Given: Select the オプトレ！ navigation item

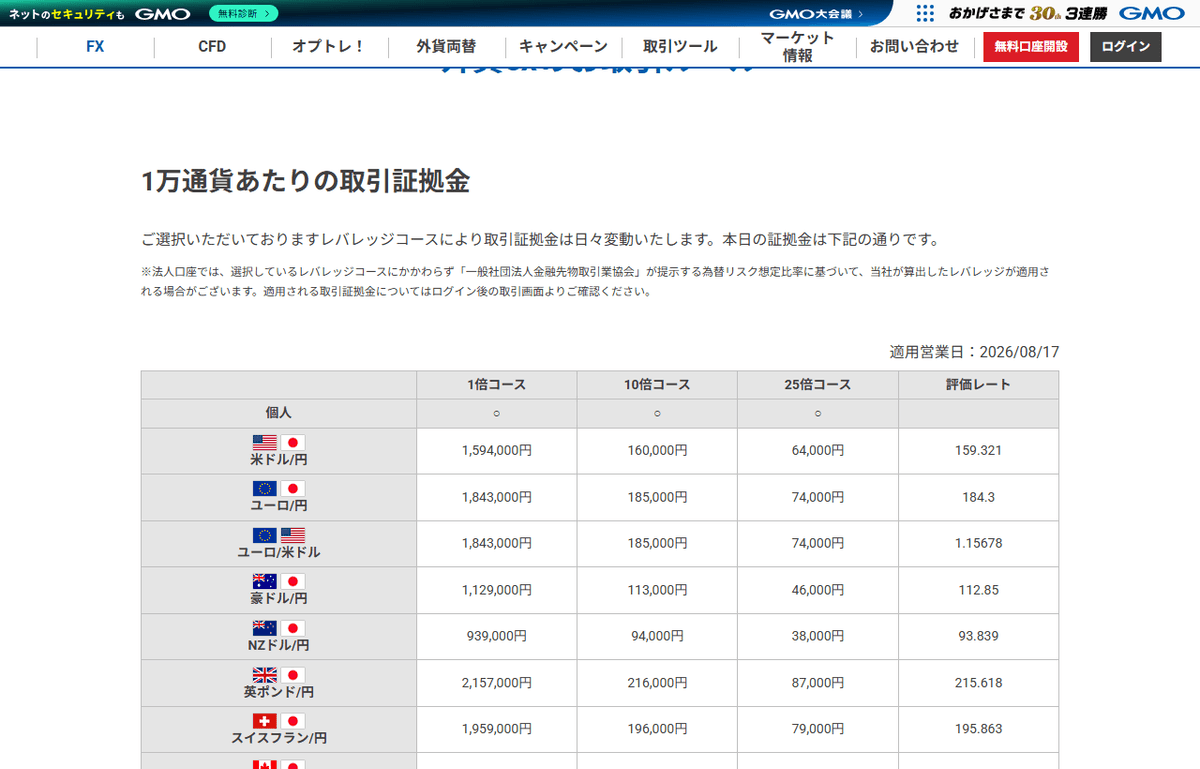Looking at the screenshot, I should point(328,47).
